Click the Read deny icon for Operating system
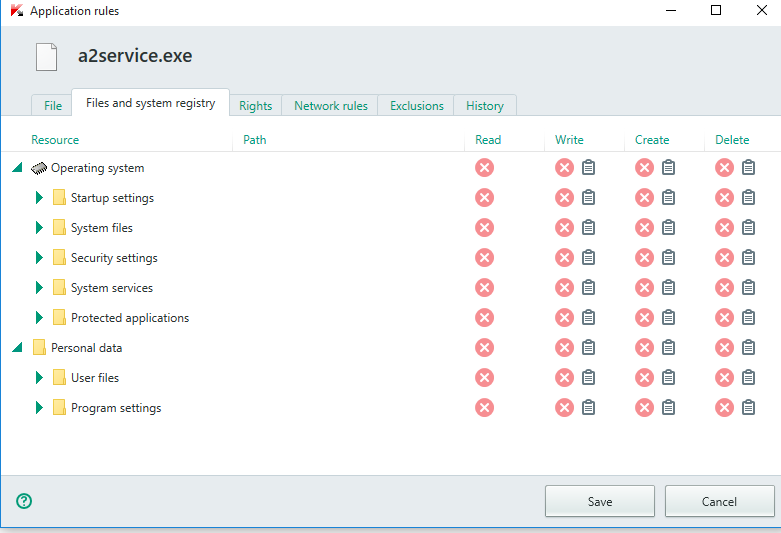Image resolution: width=781 pixels, height=533 pixels. (485, 168)
